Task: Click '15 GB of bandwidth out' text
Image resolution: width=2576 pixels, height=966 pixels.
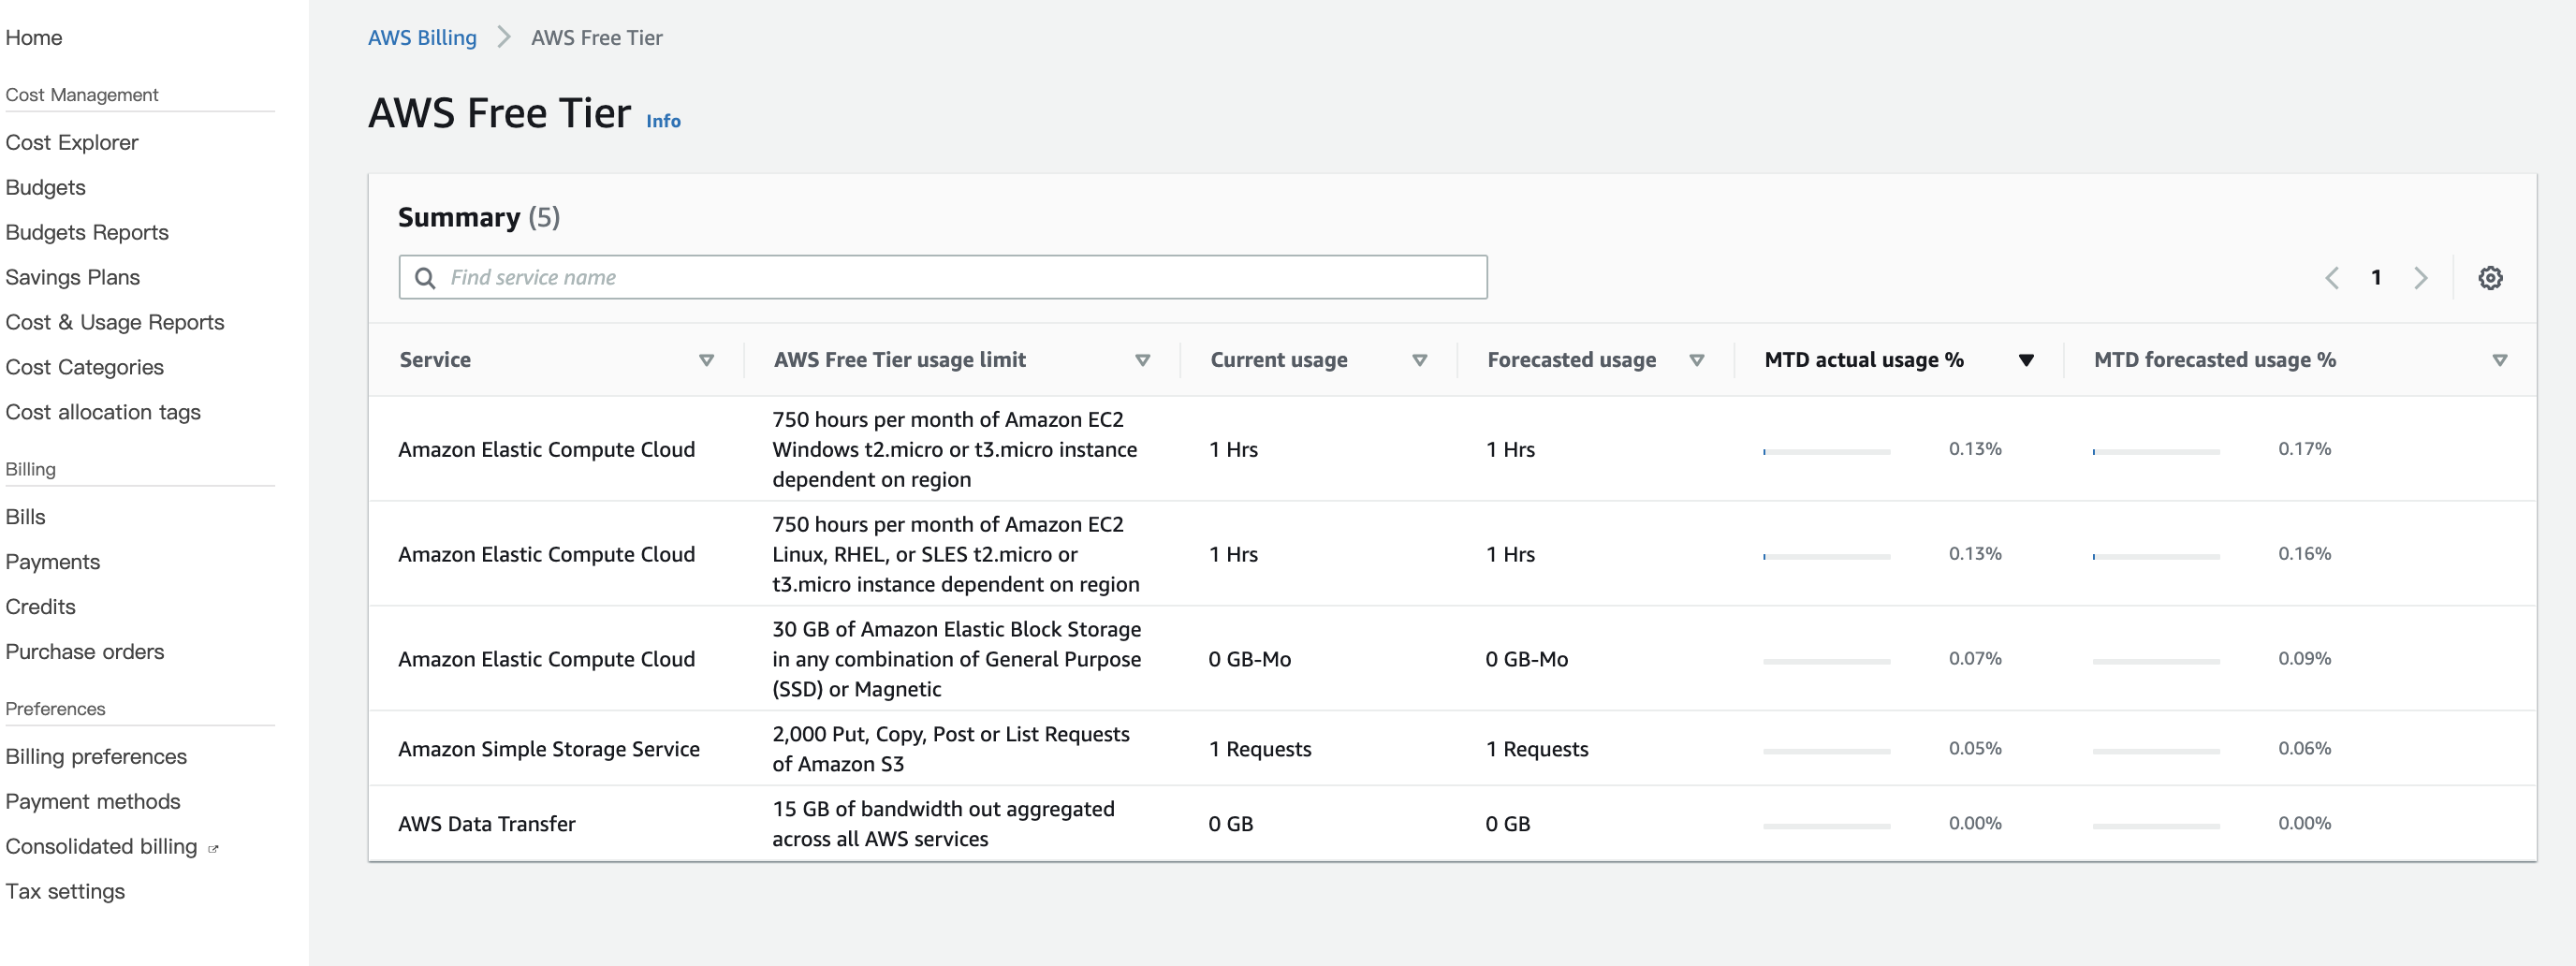Action: click(x=943, y=825)
